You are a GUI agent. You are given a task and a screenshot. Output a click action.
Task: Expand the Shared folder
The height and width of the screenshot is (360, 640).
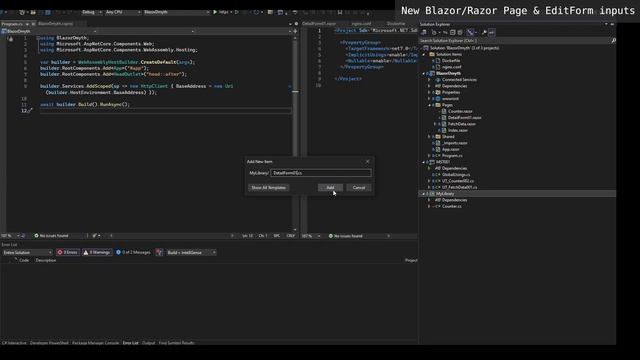429,137
